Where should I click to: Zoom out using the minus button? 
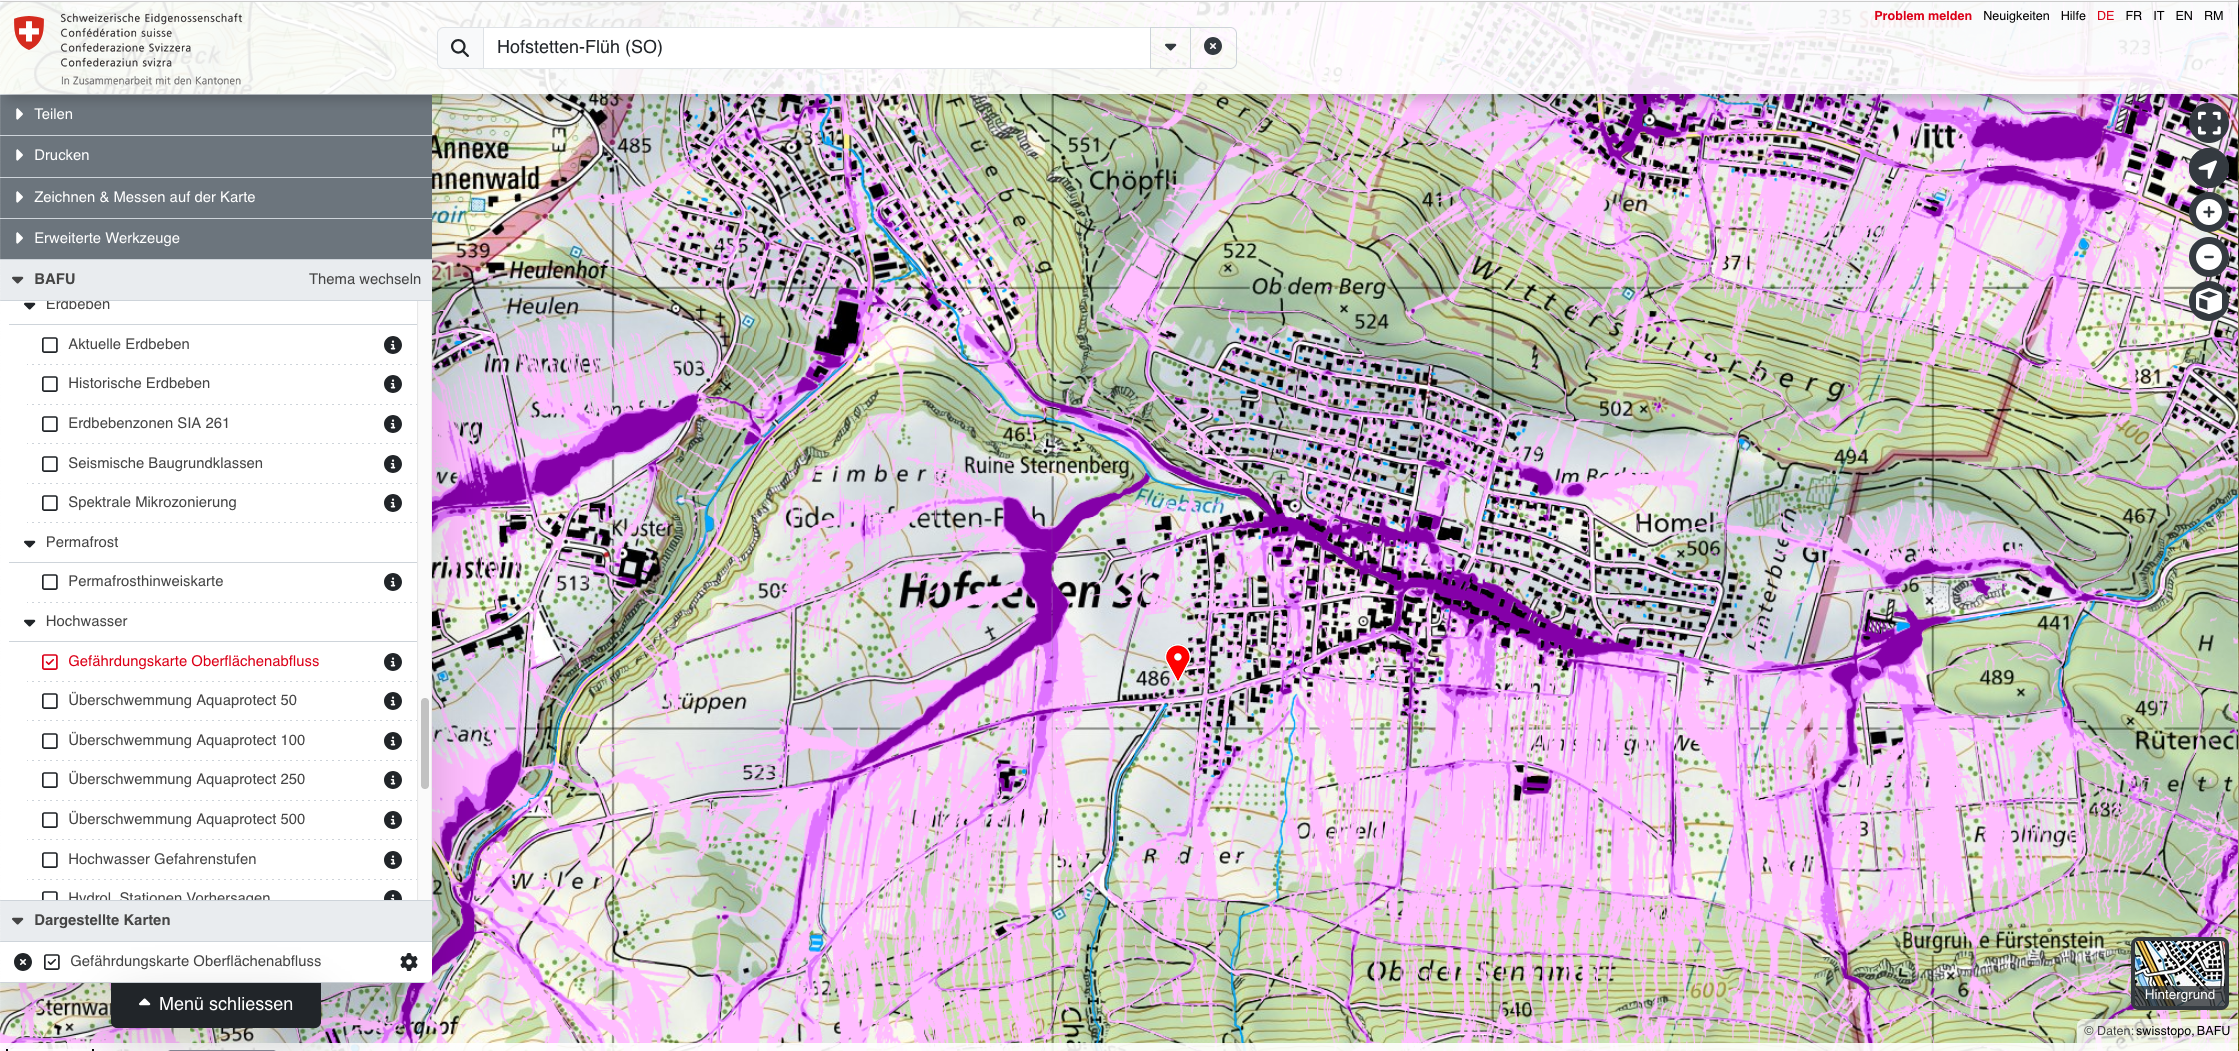pos(2208,257)
